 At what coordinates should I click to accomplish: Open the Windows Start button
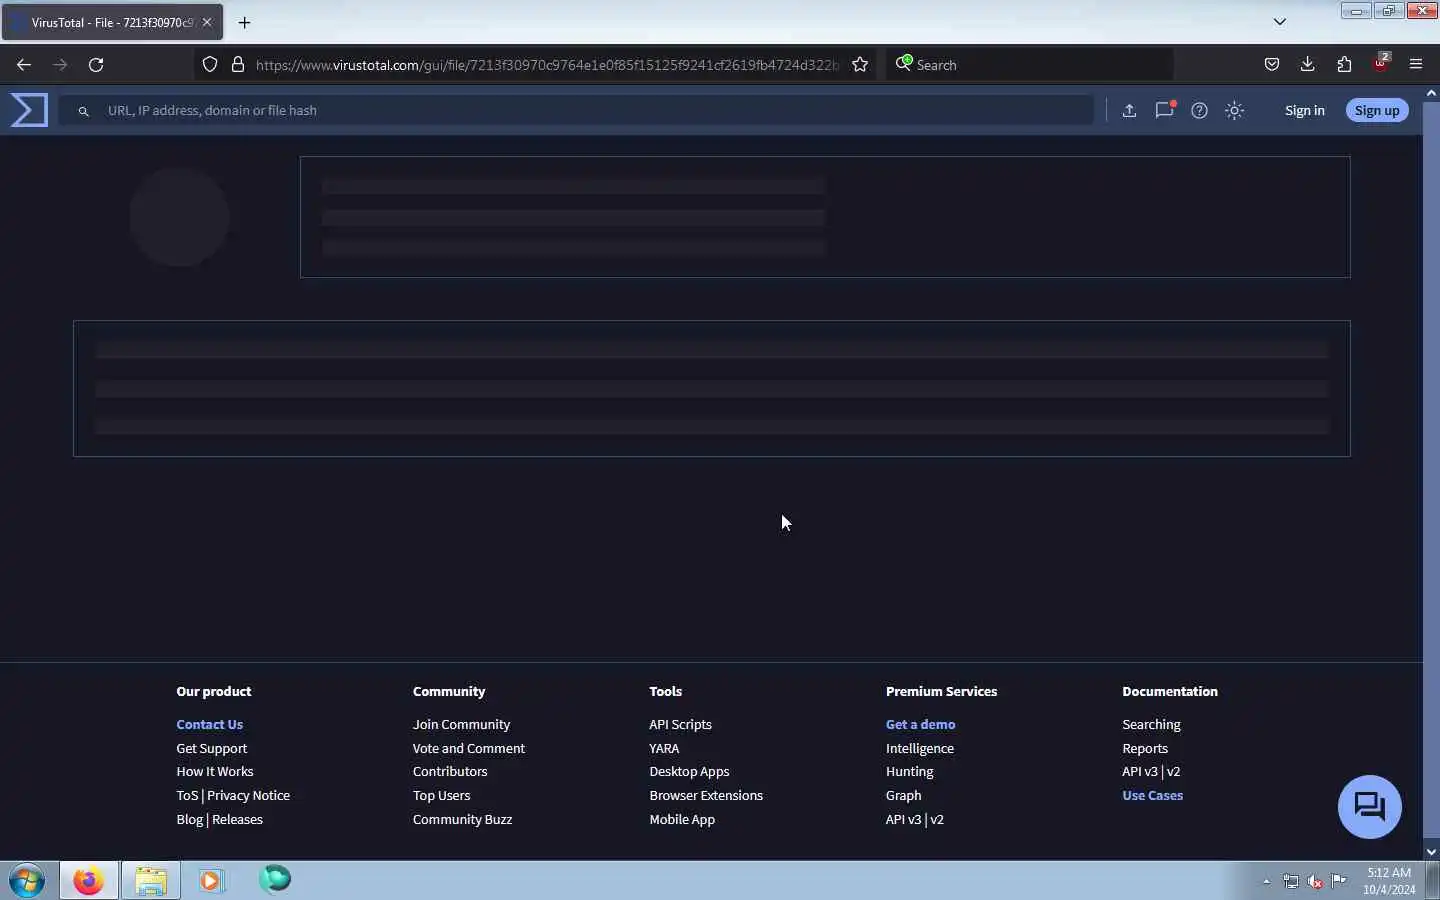[27, 881]
